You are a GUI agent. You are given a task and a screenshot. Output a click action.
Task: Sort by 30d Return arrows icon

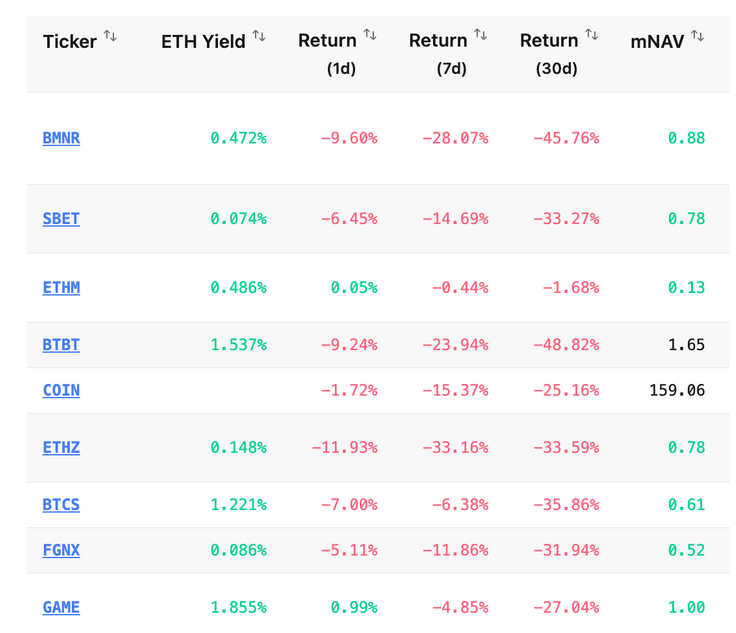[591, 36]
